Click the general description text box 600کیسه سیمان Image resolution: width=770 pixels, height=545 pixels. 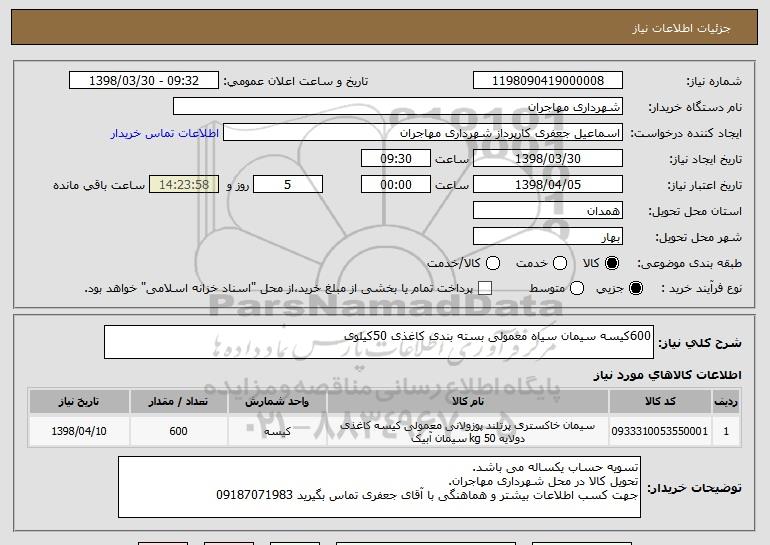[379, 342]
